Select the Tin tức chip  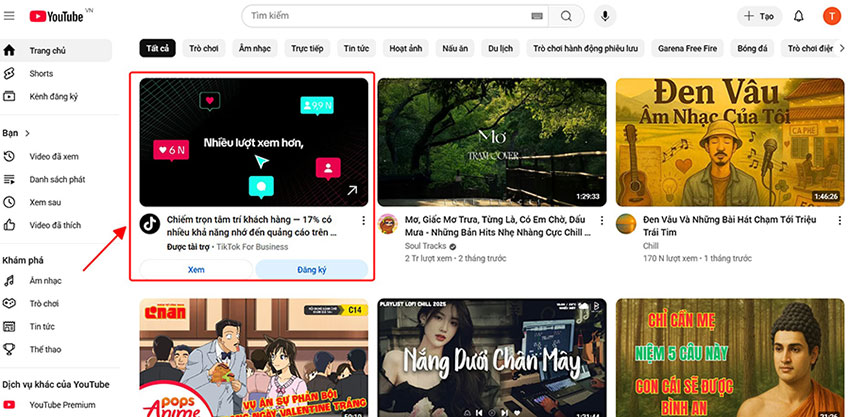[356, 48]
